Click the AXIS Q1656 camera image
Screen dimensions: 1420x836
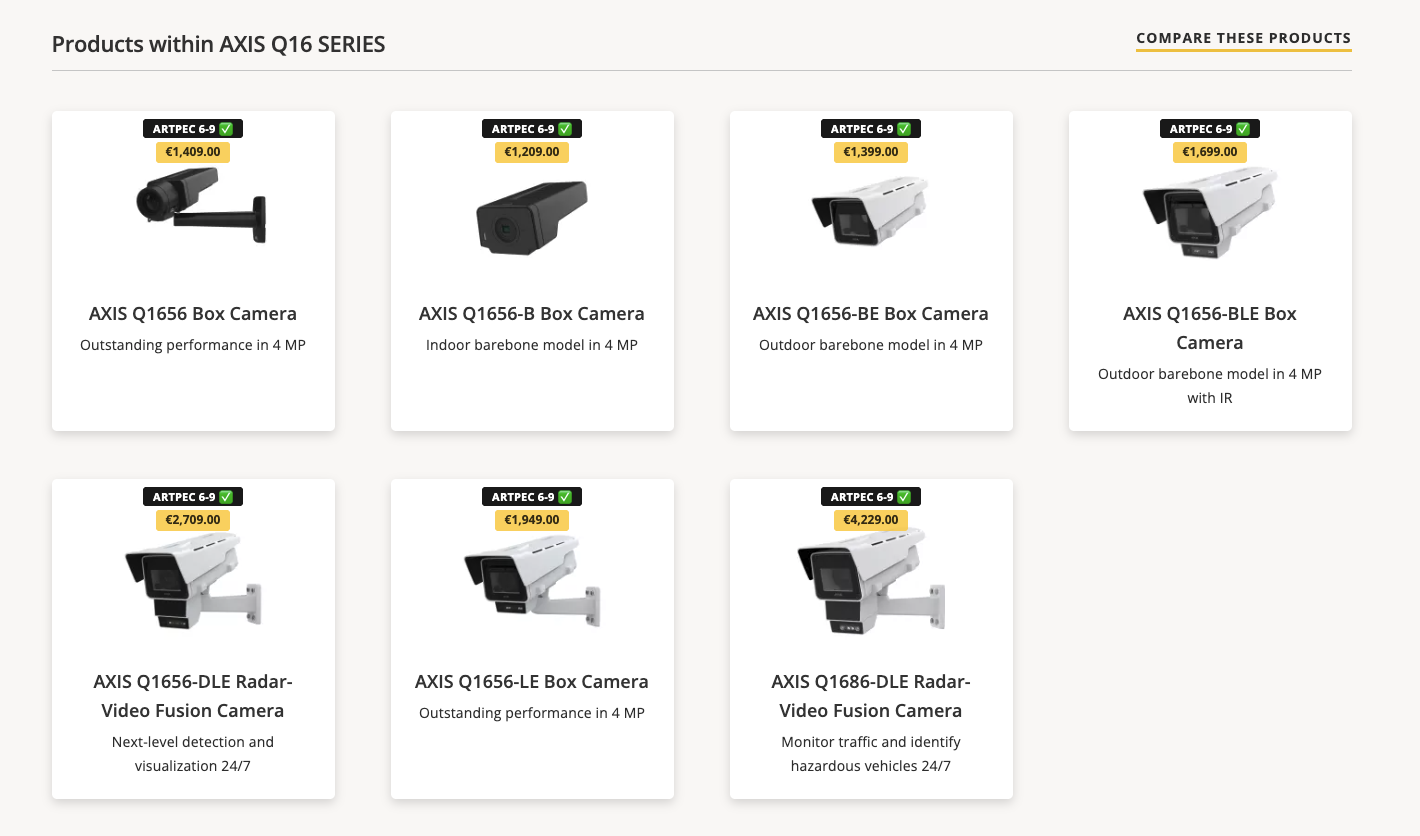(202, 206)
